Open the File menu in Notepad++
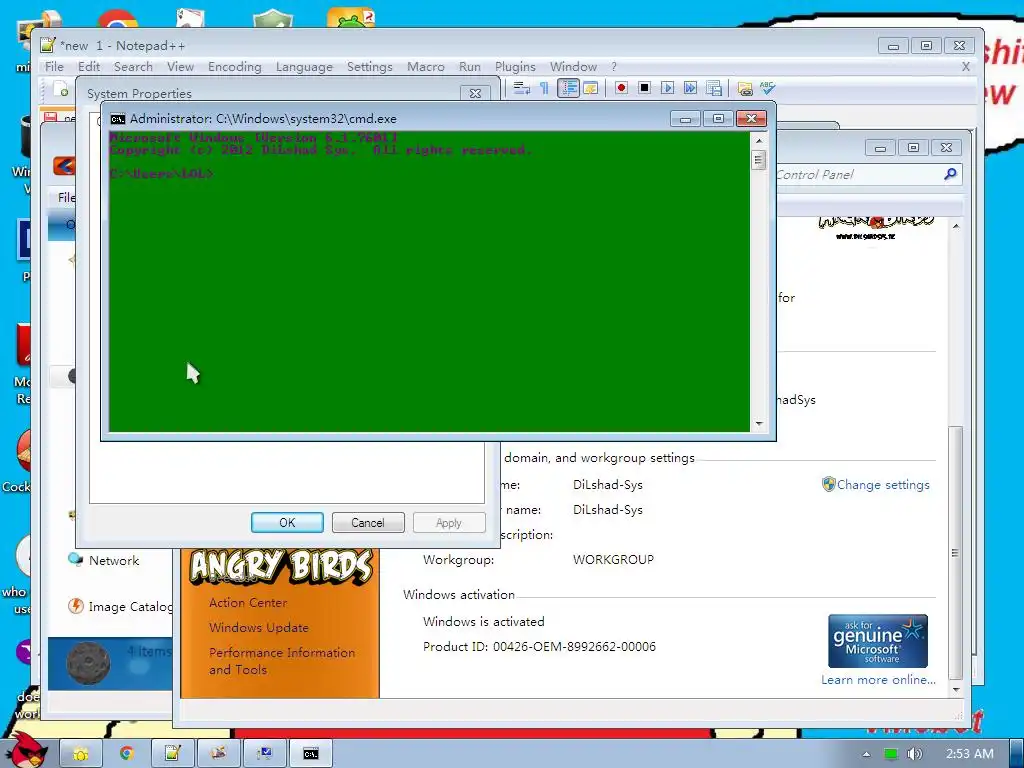The width and height of the screenshot is (1024, 768). [54, 67]
